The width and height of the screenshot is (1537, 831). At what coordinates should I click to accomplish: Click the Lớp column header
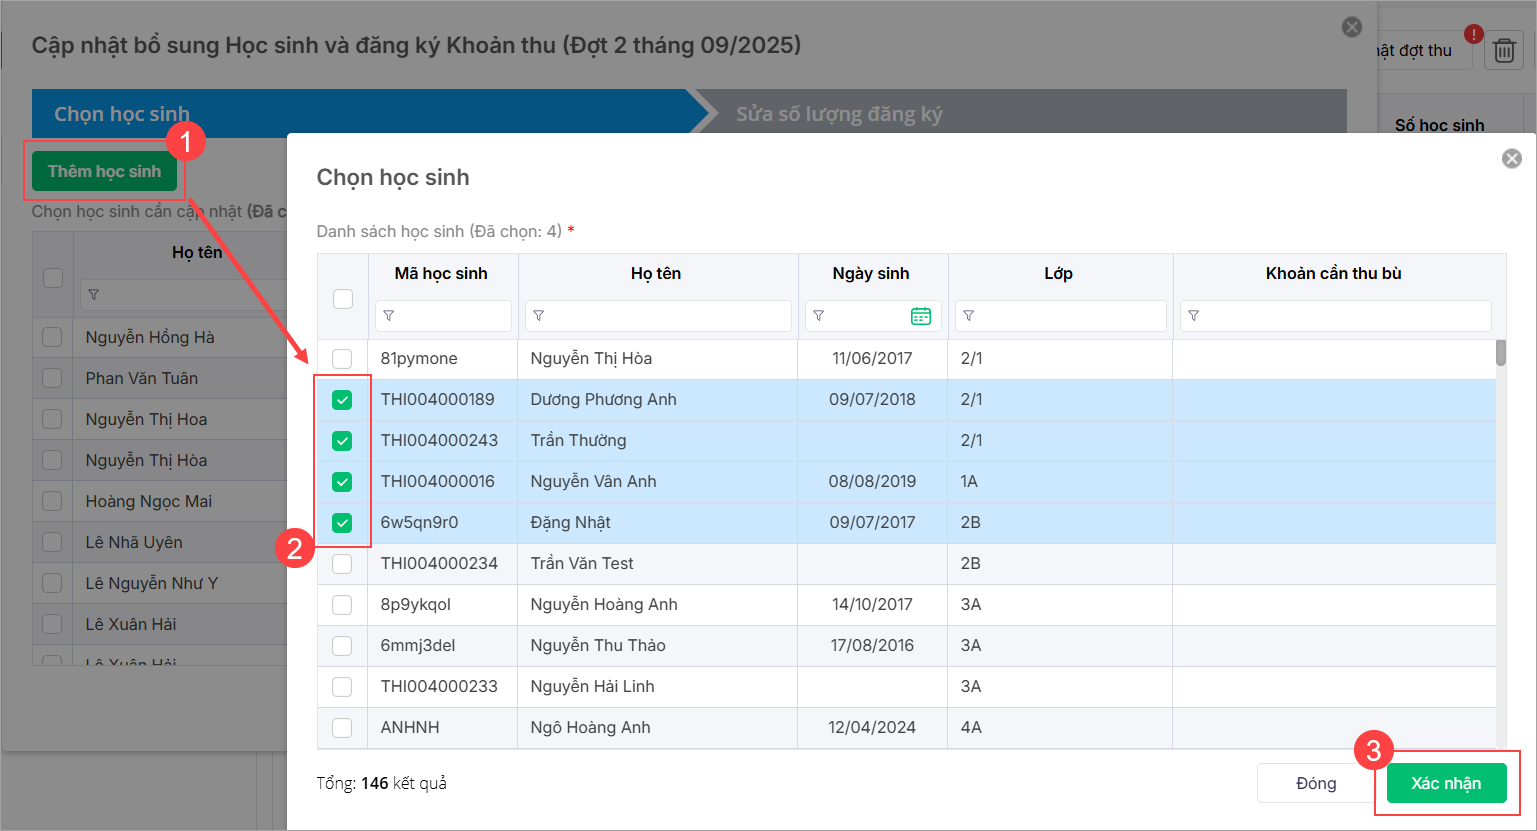tap(1058, 273)
